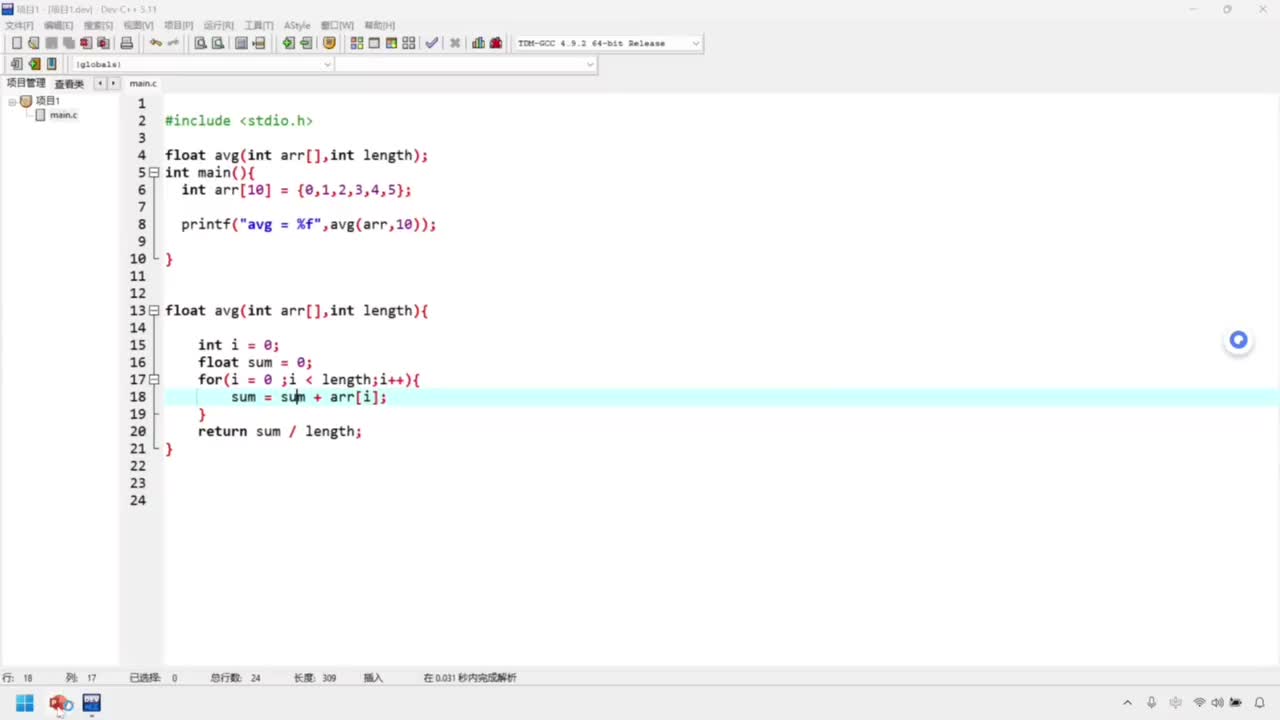This screenshot has width=1280, height=720.
Task: Undo the last edit via toolbar
Action: pyautogui.click(x=155, y=43)
